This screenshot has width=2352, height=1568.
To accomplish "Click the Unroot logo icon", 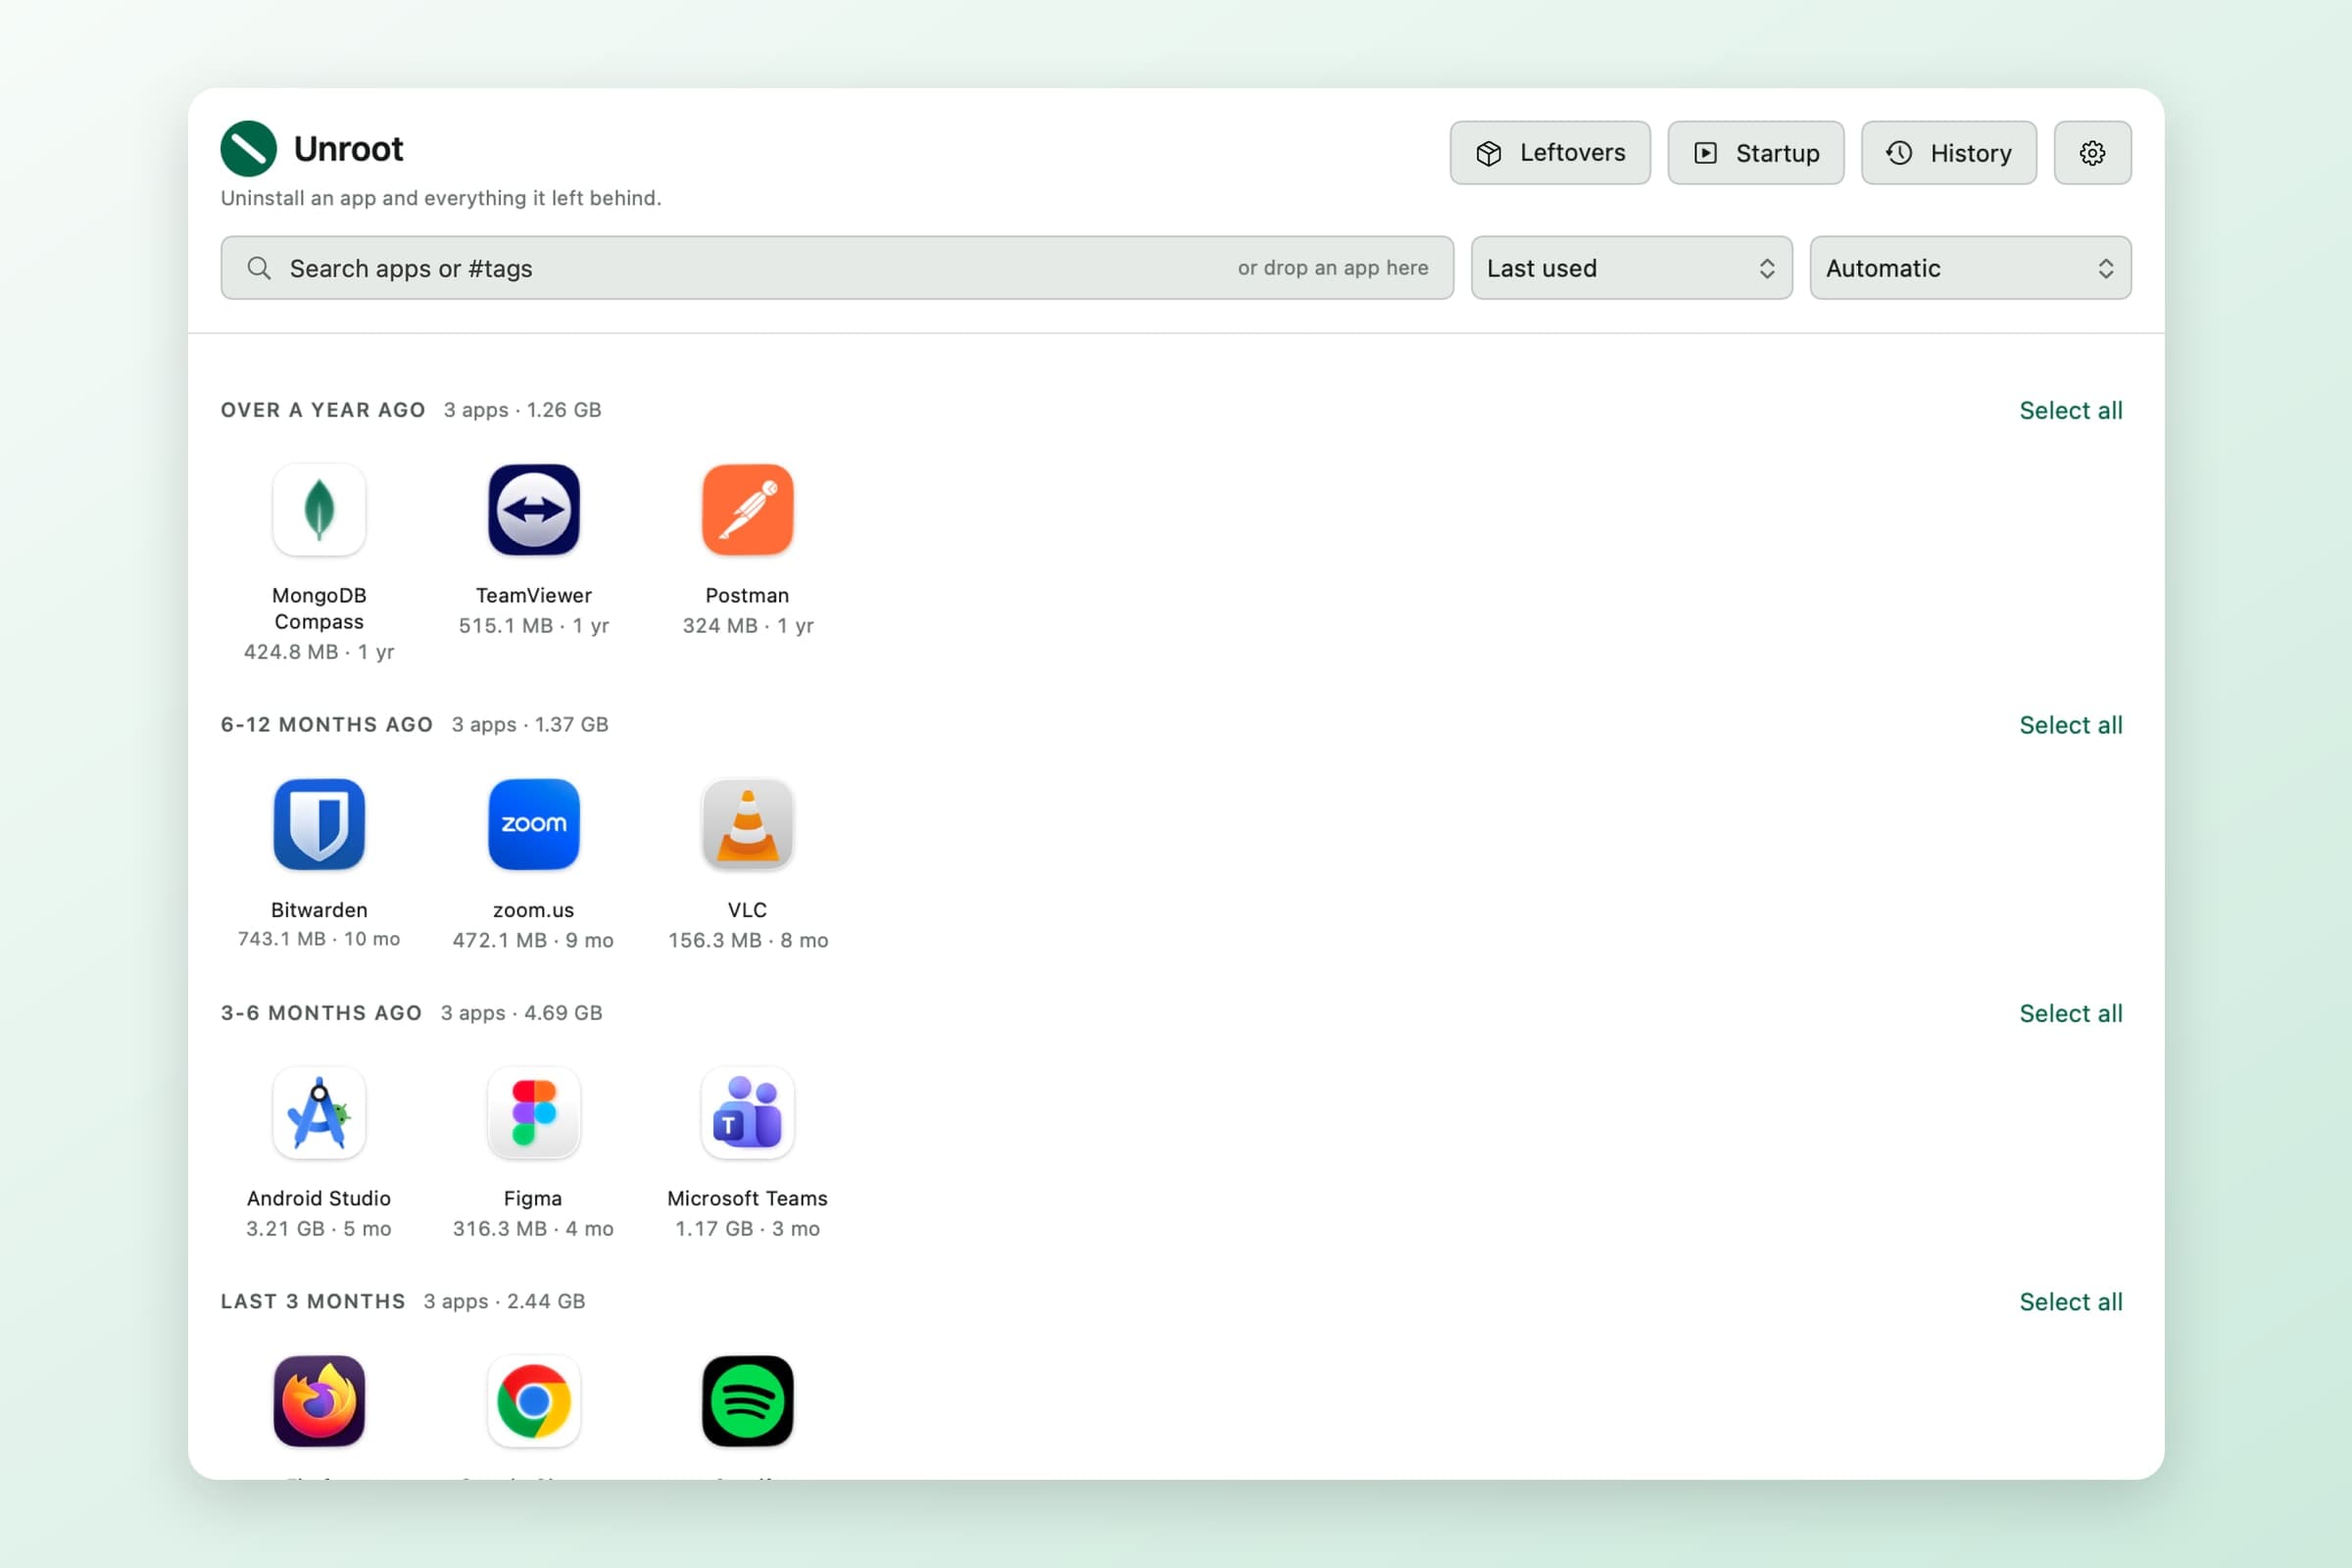I will pyautogui.click(x=248, y=148).
